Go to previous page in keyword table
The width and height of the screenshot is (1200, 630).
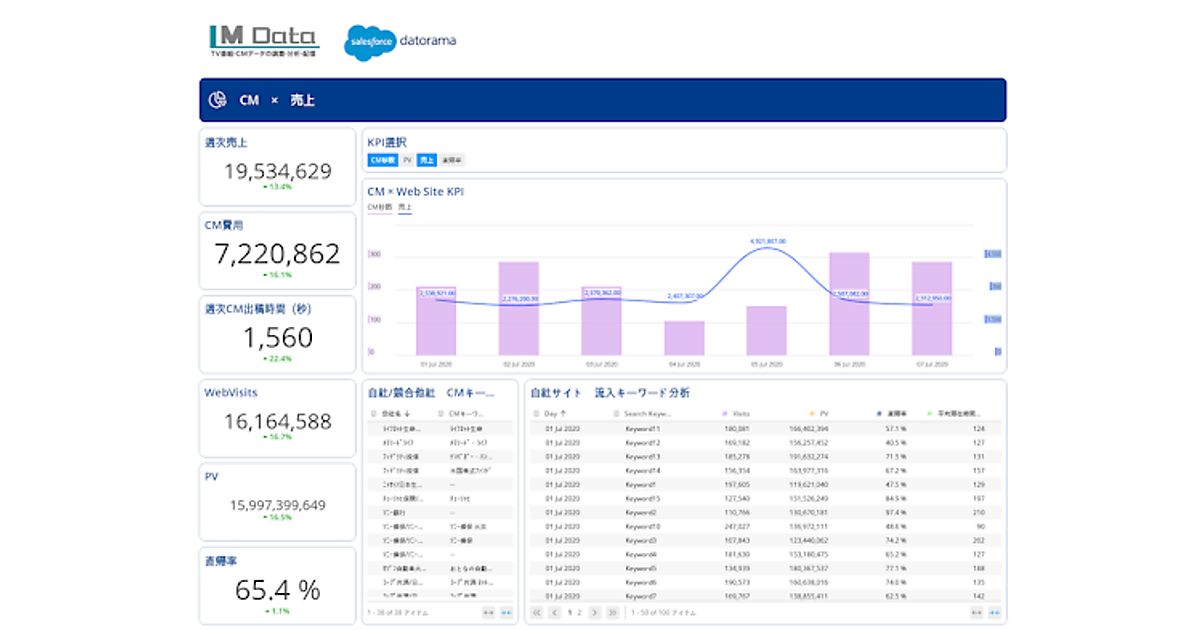click(x=554, y=612)
